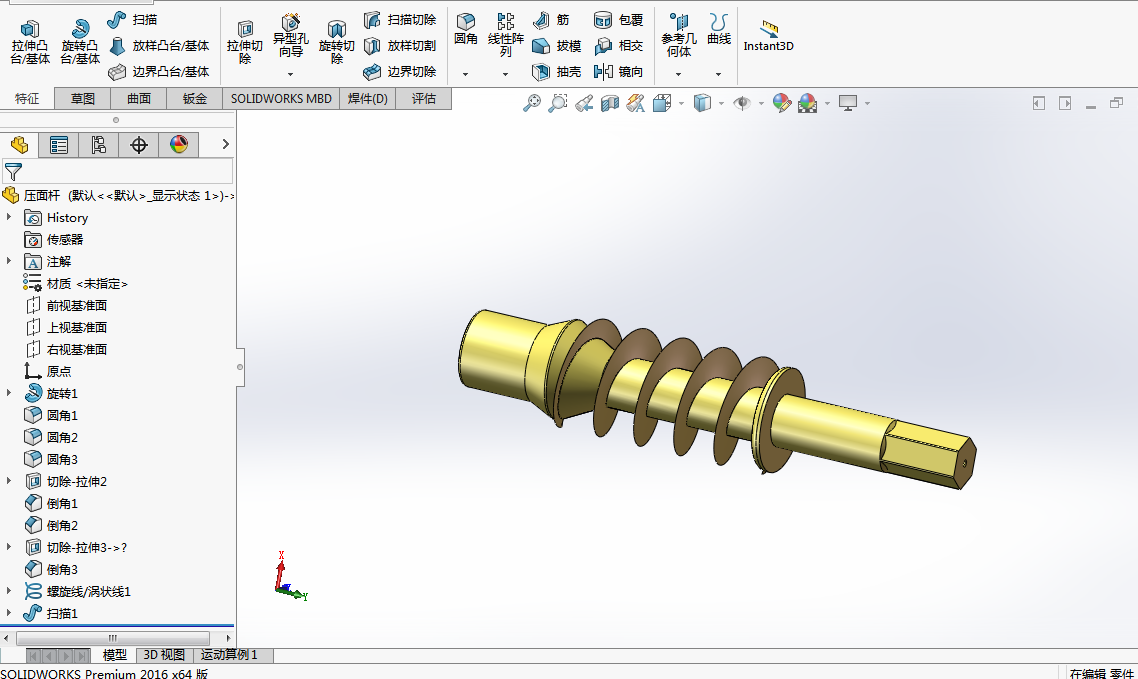Viewport: 1138px width, 679px height.
Task: Open dropdown arrow under Reference Geometry (参考几何体)
Action: (679, 74)
